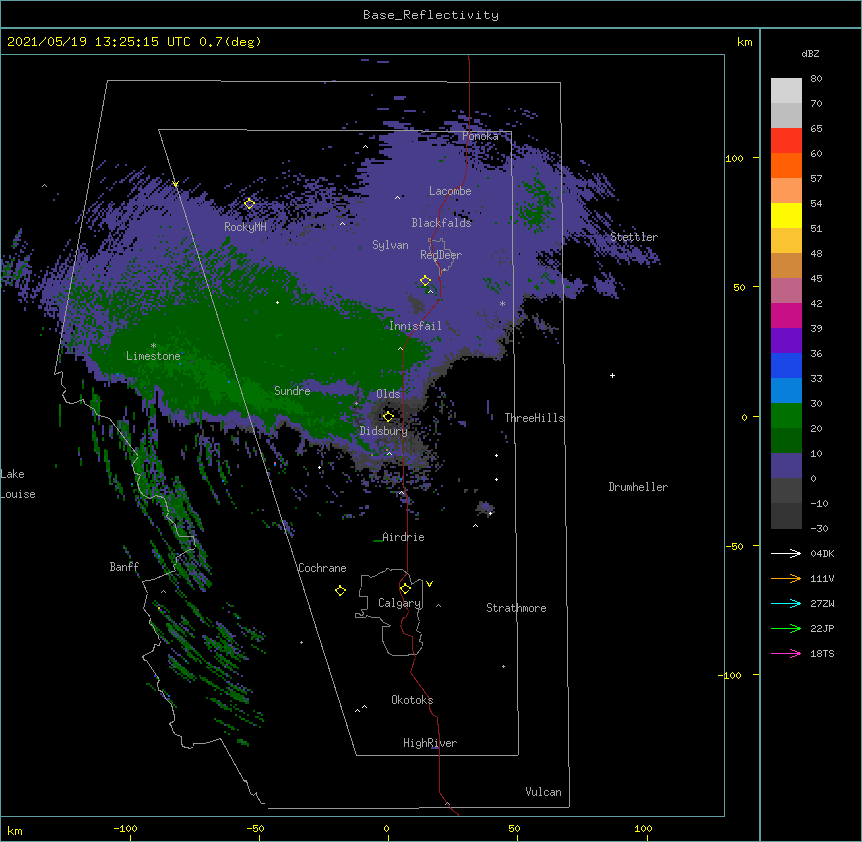Select the cyan 27ZW arrow legend icon

[x=786, y=603]
